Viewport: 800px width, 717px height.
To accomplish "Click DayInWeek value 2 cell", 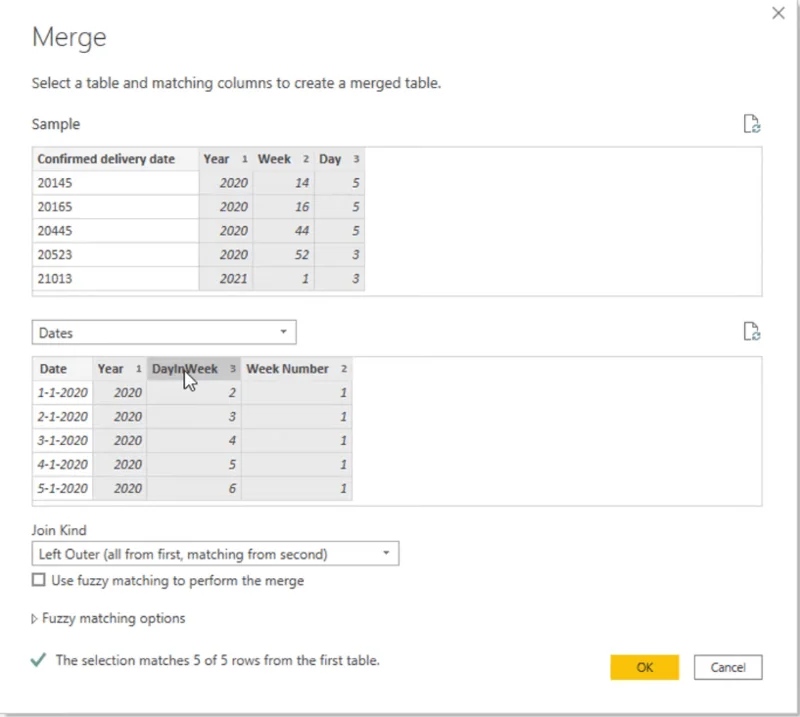I will click(x=194, y=392).
